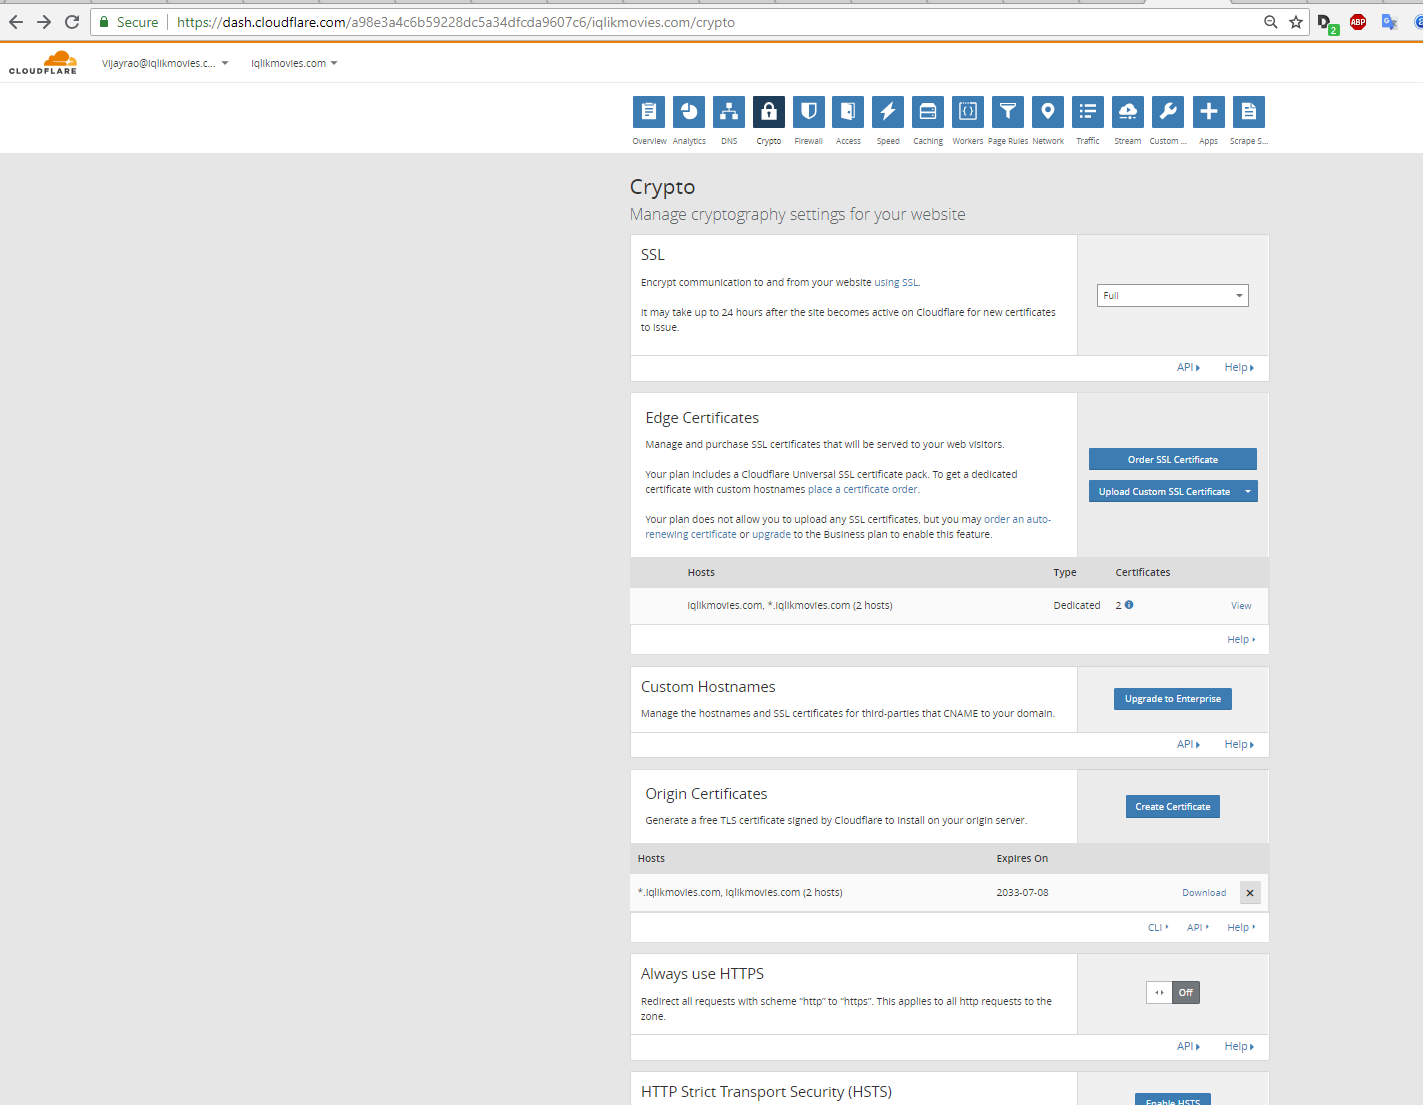
Task: Click the Order SSL Certificate button
Action: (x=1173, y=460)
